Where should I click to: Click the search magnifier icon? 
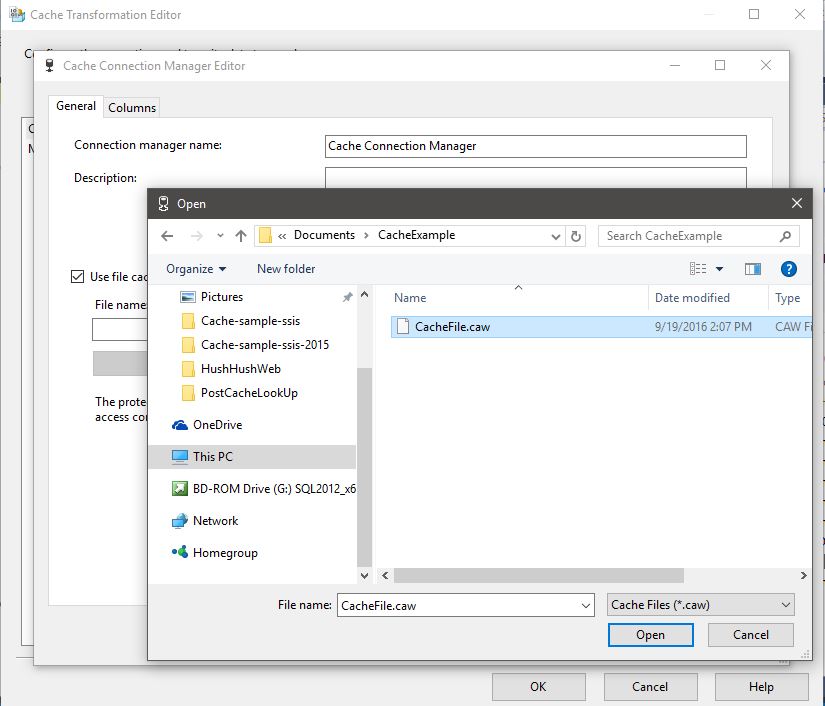(785, 236)
